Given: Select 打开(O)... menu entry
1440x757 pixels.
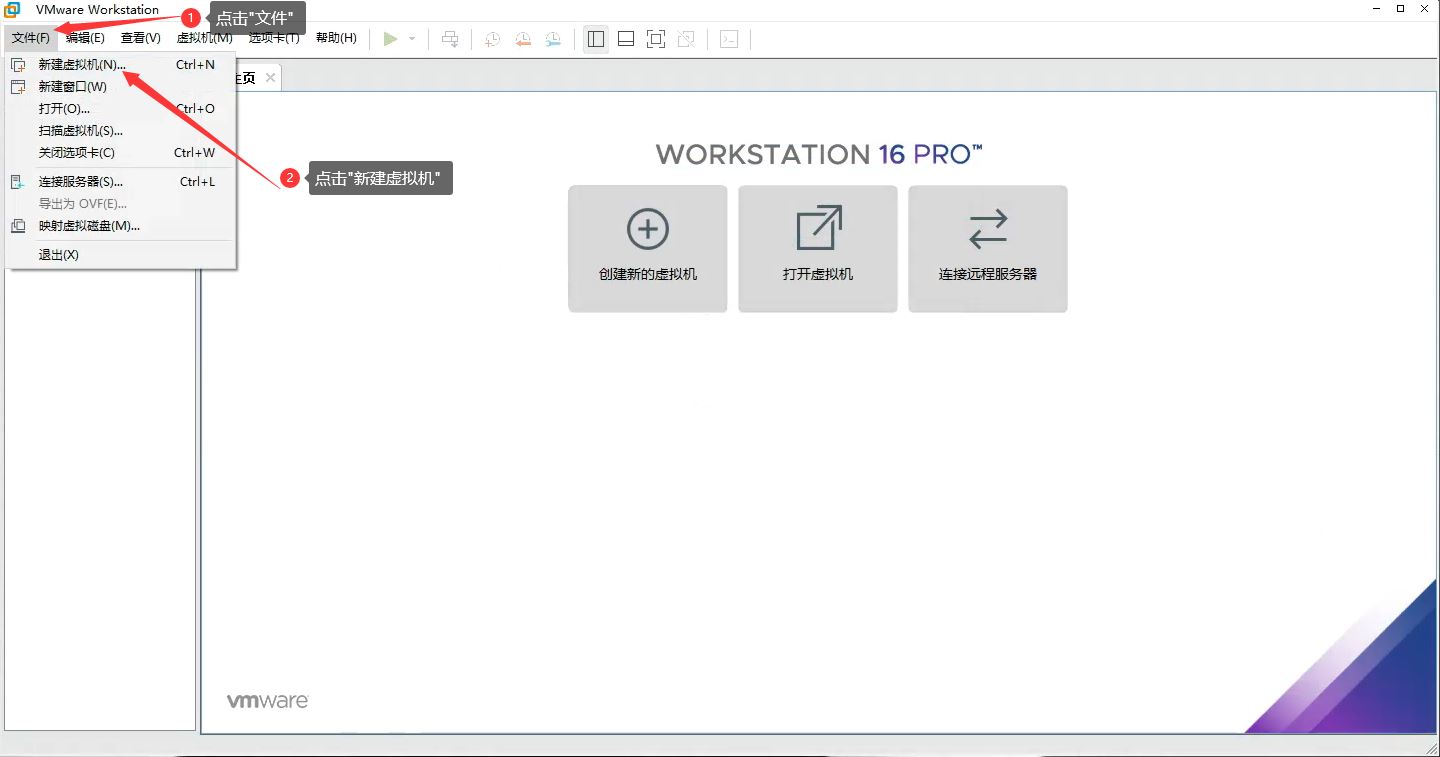Looking at the screenshot, I should tap(121, 109).
